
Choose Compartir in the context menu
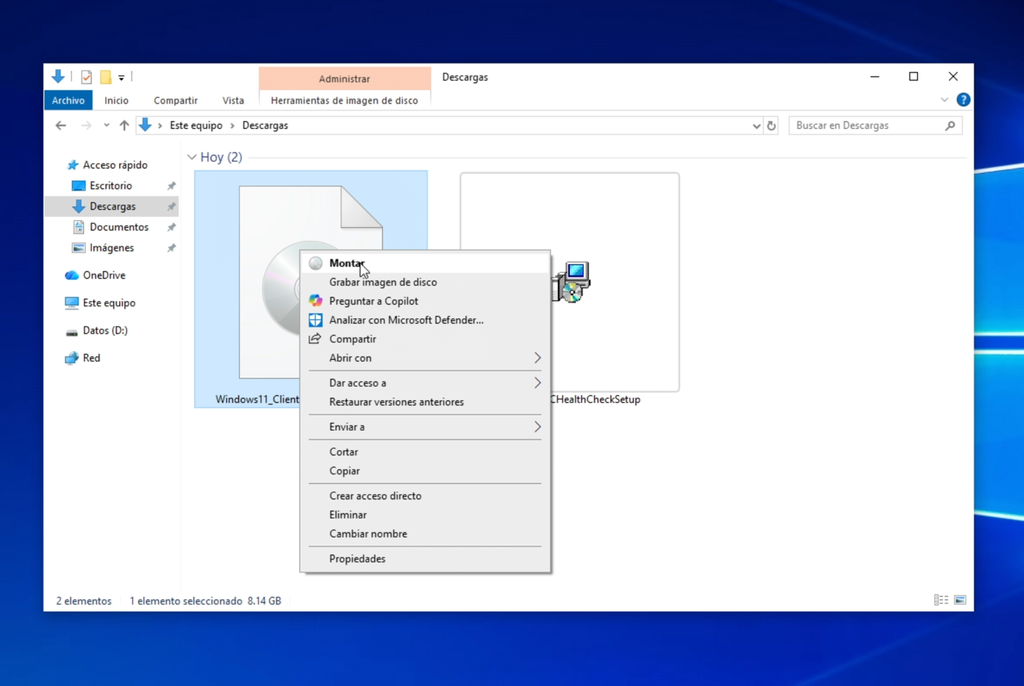[425, 339]
